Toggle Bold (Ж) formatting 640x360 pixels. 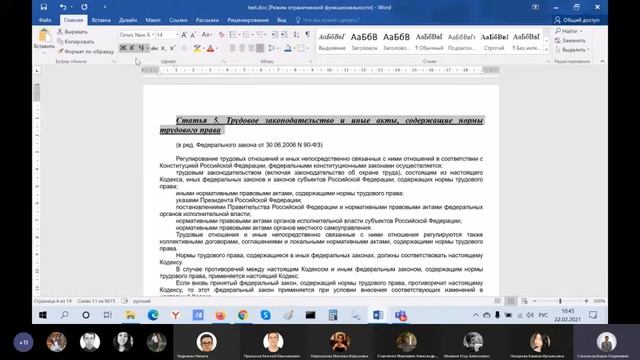tap(123, 48)
